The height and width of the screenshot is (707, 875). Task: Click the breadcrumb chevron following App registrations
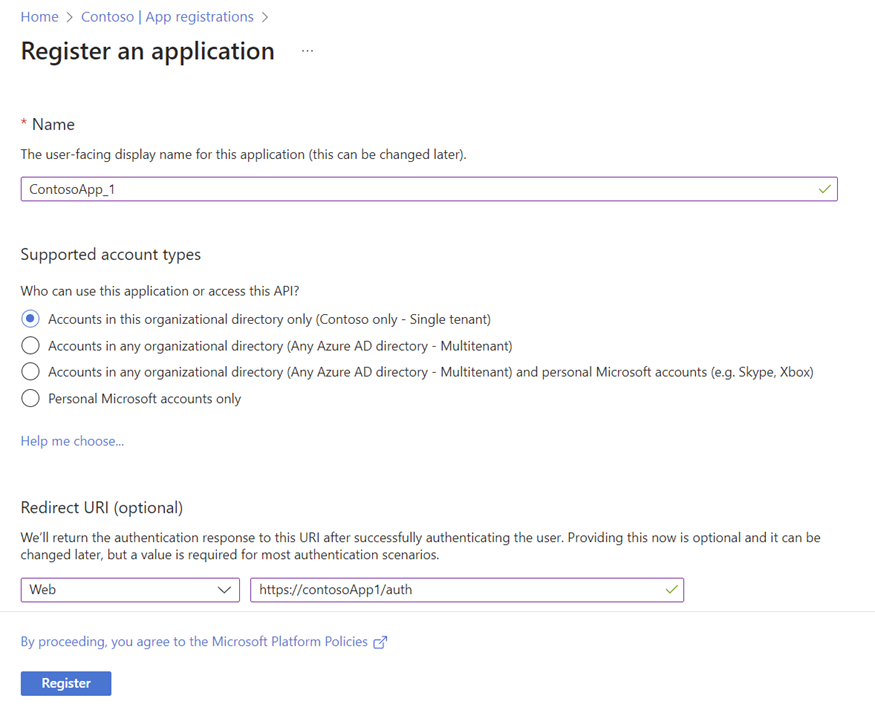[x=265, y=17]
